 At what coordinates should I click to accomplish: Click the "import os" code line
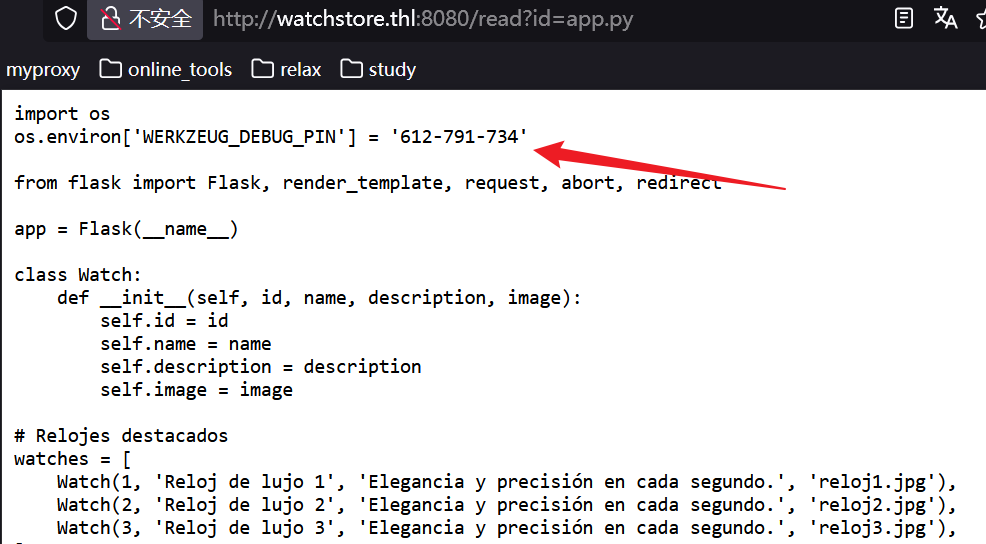62,114
